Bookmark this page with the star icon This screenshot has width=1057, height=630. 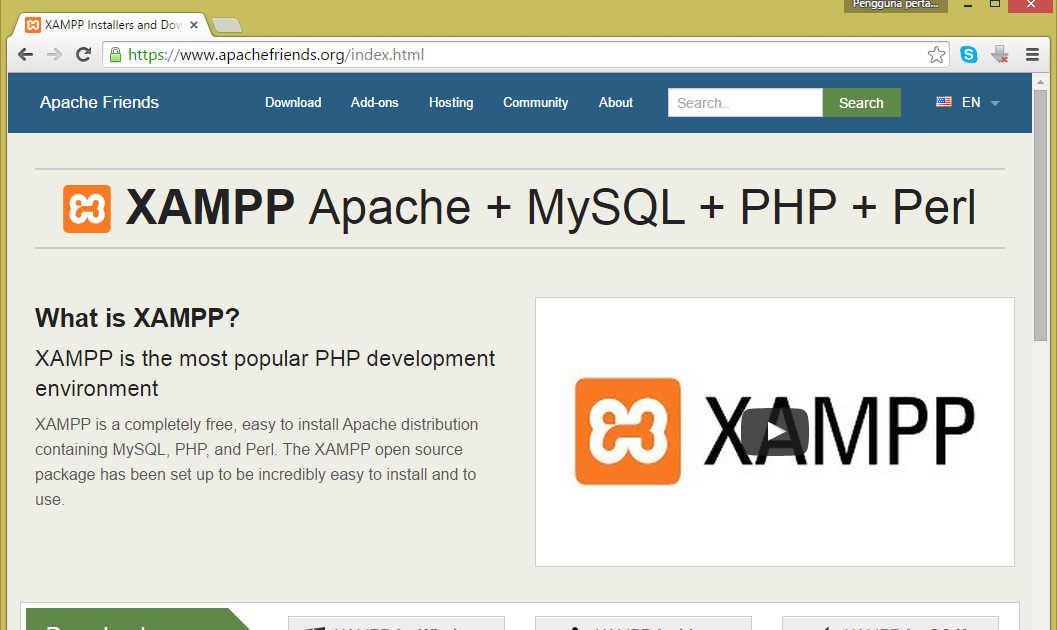point(936,55)
